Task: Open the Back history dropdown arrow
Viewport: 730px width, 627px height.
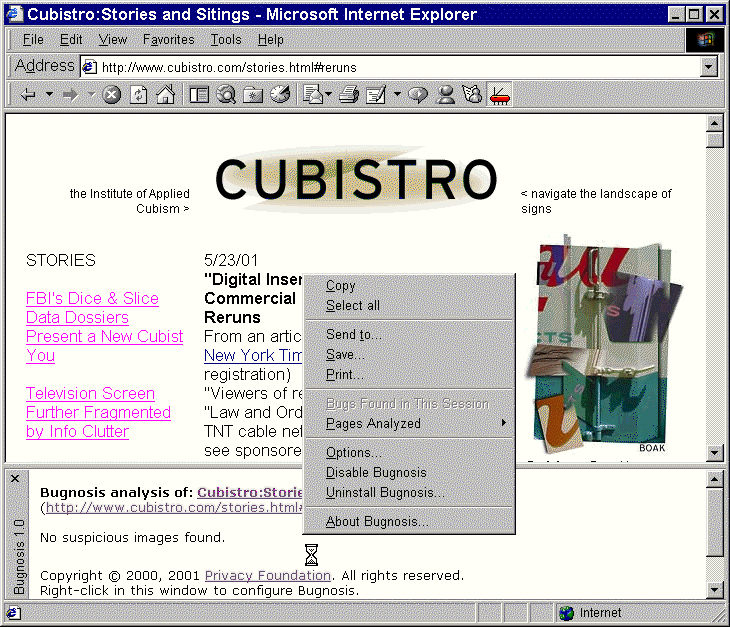Action: tap(47, 95)
